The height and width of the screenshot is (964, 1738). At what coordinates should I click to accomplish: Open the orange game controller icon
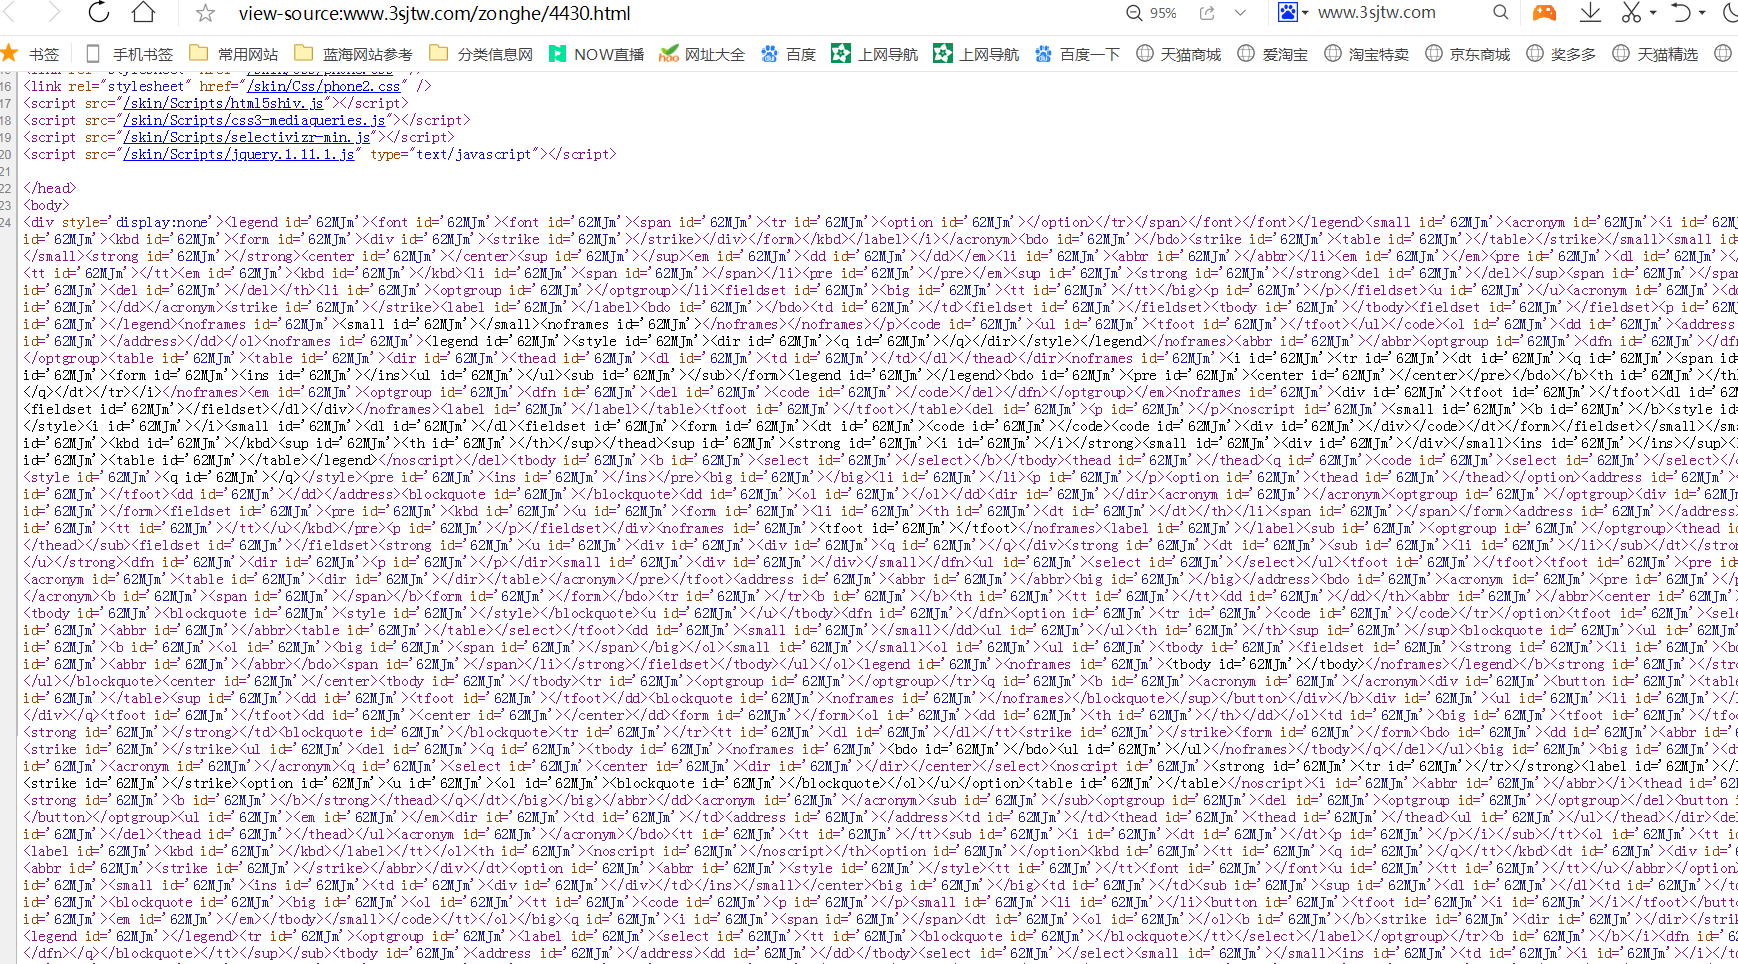(x=1545, y=13)
